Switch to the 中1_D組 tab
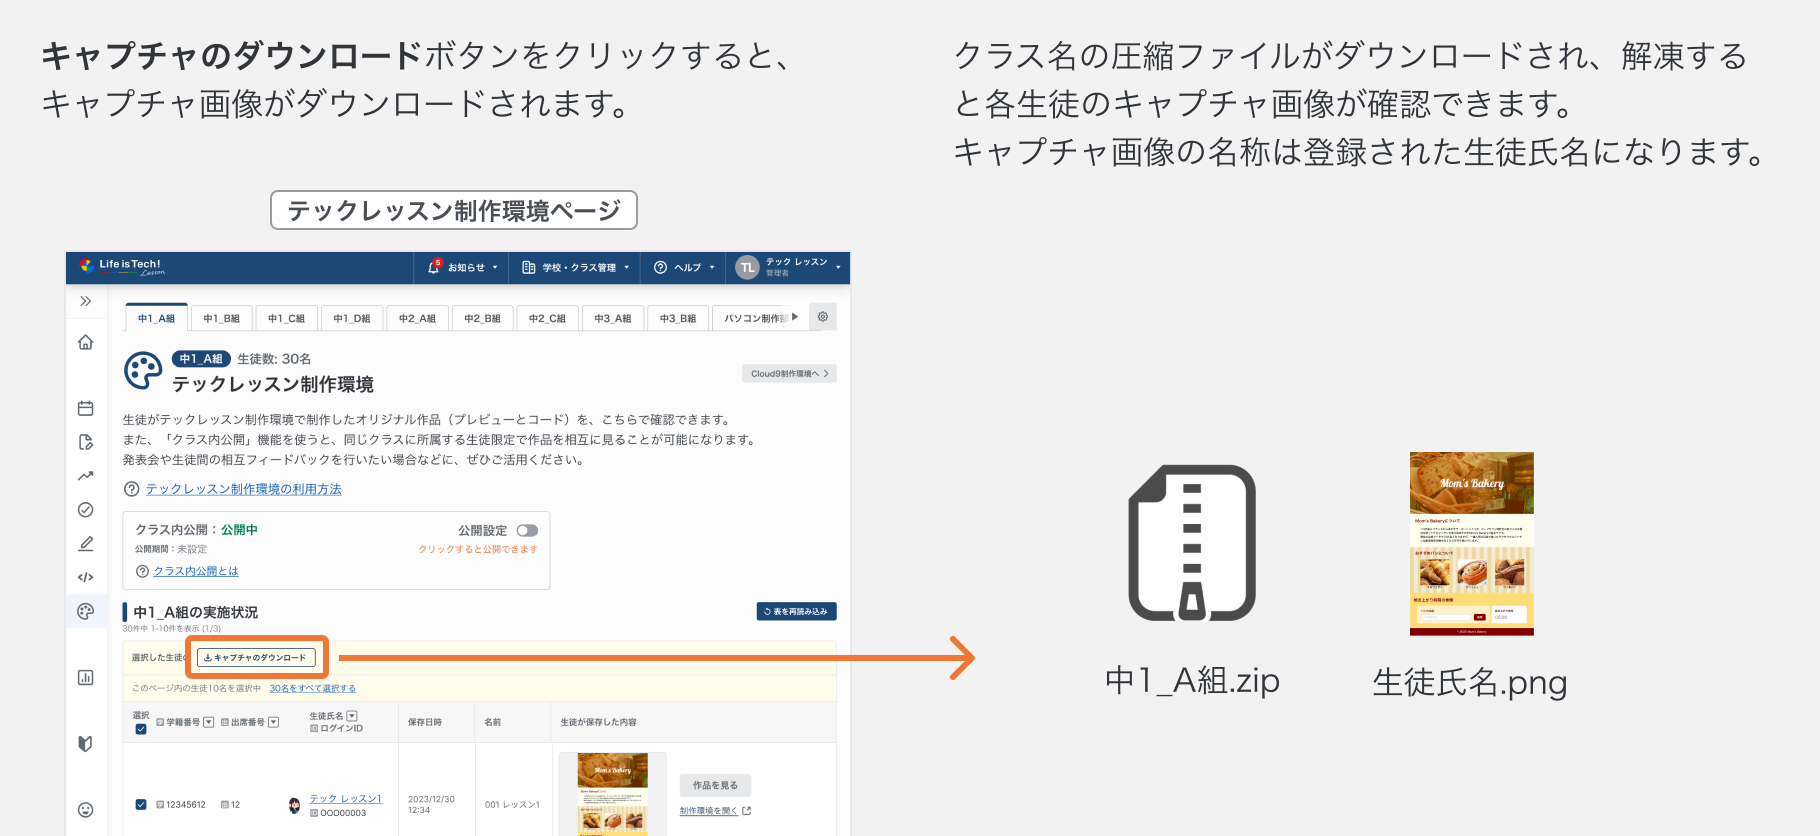The width and height of the screenshot is (1820, 836). coord(352,318)
